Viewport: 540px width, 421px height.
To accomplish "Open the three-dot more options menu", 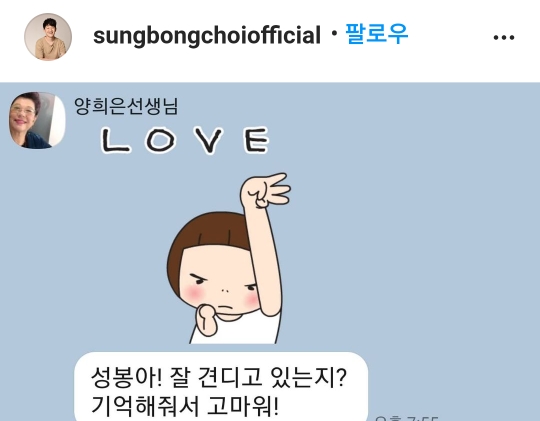I will (504, 37).
